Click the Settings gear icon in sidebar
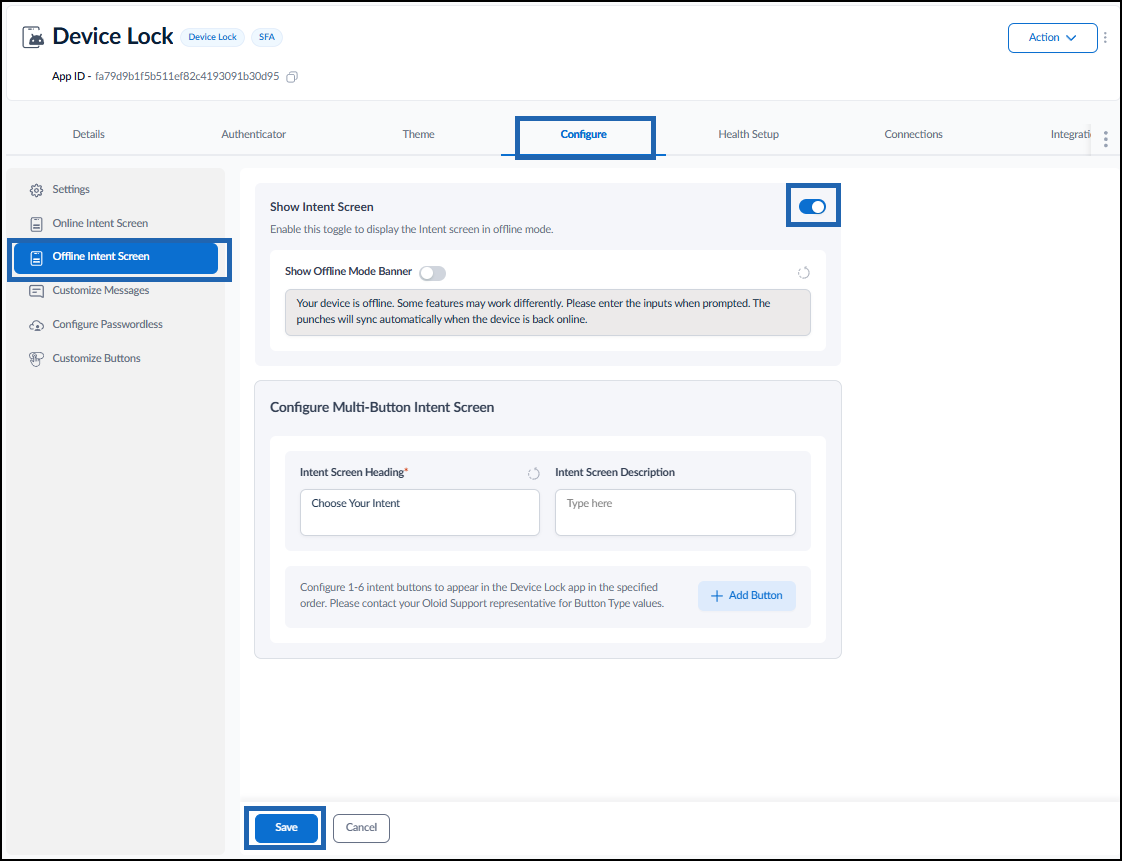 [36, 190]
